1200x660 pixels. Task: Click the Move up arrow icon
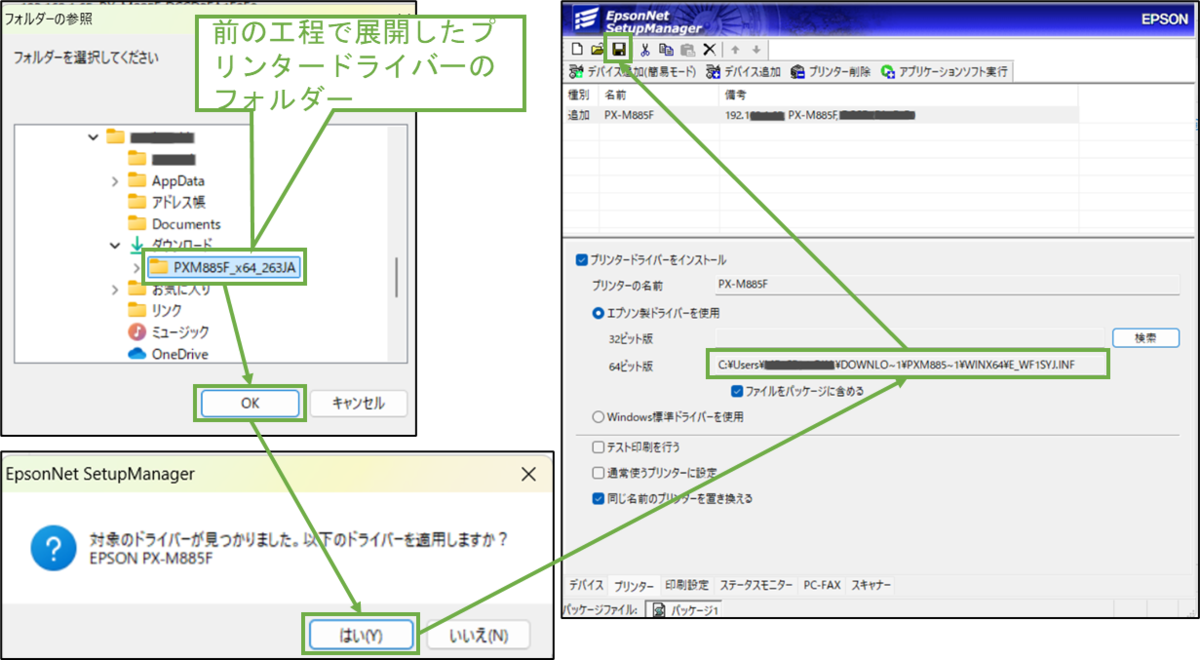(735, 49)
